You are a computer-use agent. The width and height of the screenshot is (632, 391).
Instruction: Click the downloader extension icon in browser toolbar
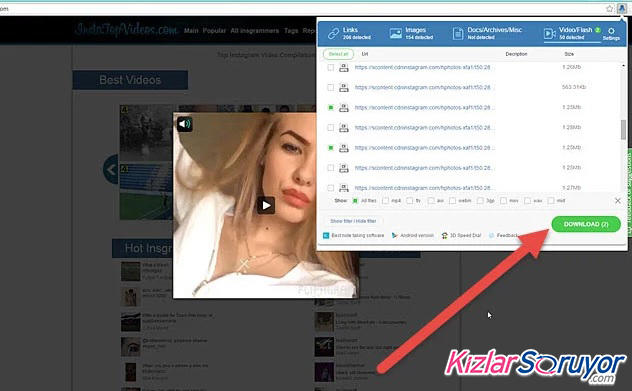pyautogui.click(x=622, y=8)
